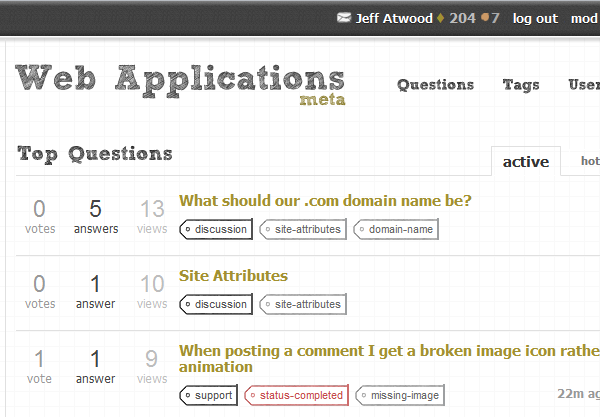Click the support tag

[209, 395]
